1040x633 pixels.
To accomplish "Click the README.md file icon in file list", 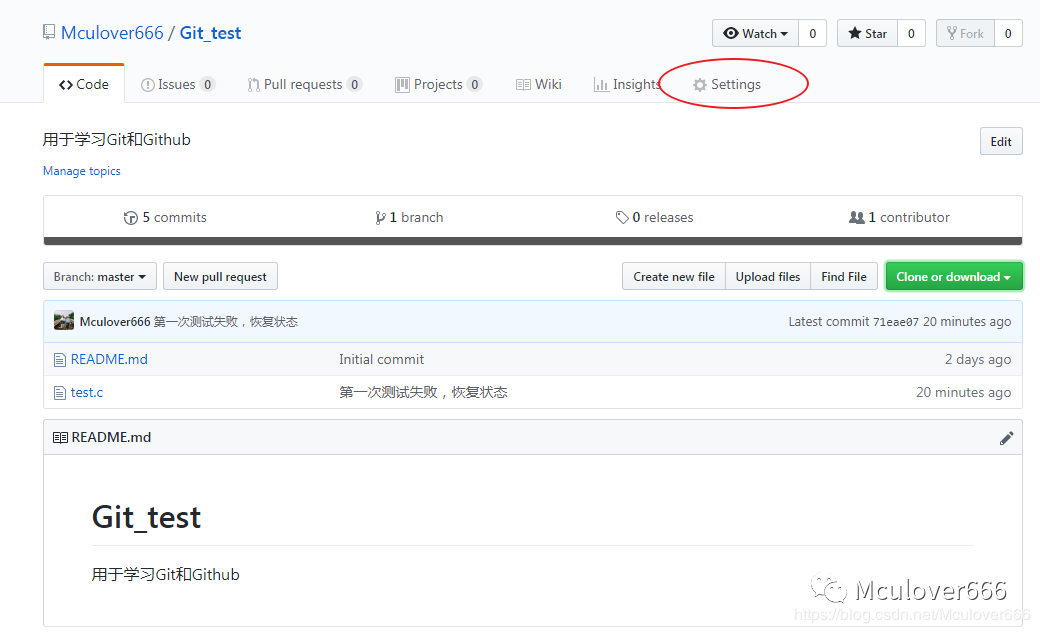I will point(60,360).
